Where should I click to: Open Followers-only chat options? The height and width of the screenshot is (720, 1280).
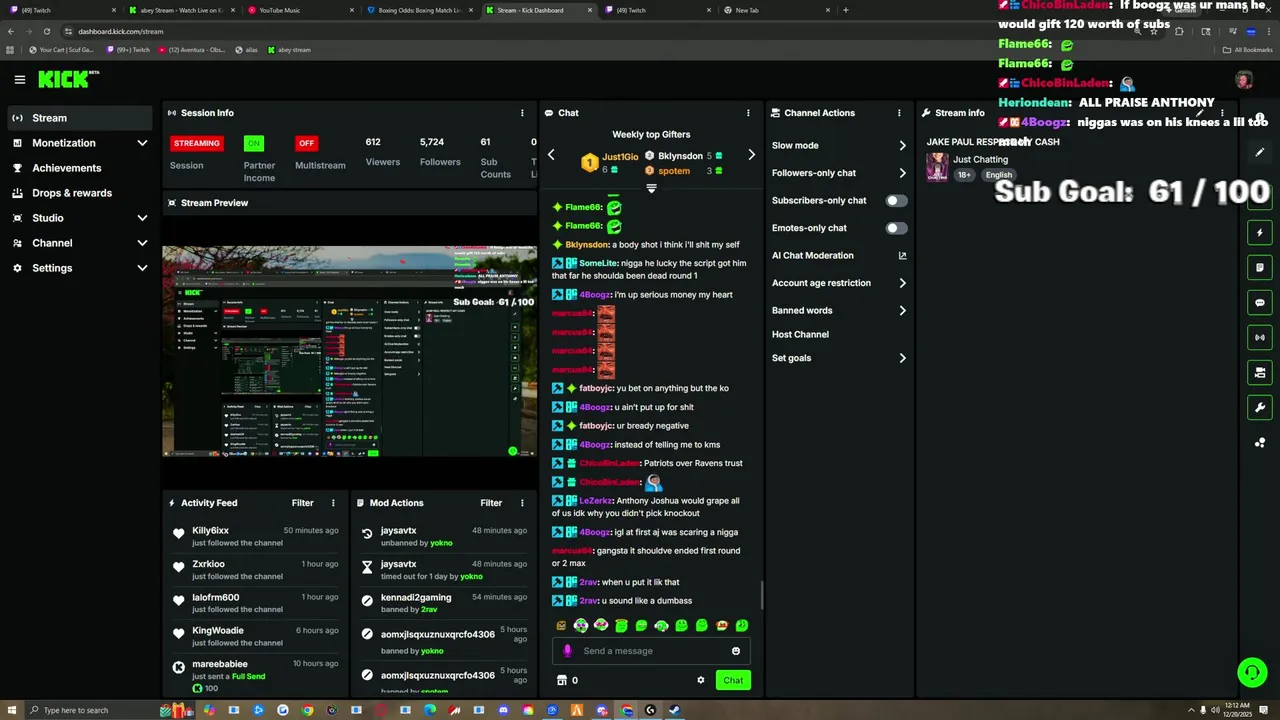click(839, 173)
